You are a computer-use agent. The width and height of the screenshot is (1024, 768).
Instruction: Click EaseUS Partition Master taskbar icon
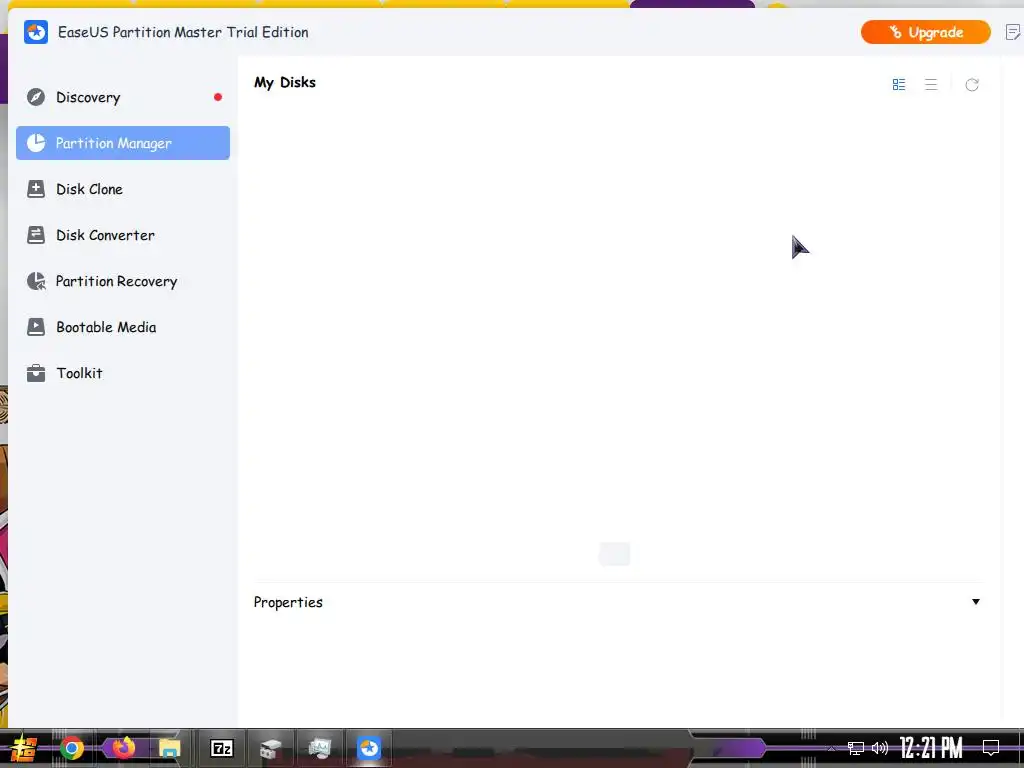click(x=369, y=748)
